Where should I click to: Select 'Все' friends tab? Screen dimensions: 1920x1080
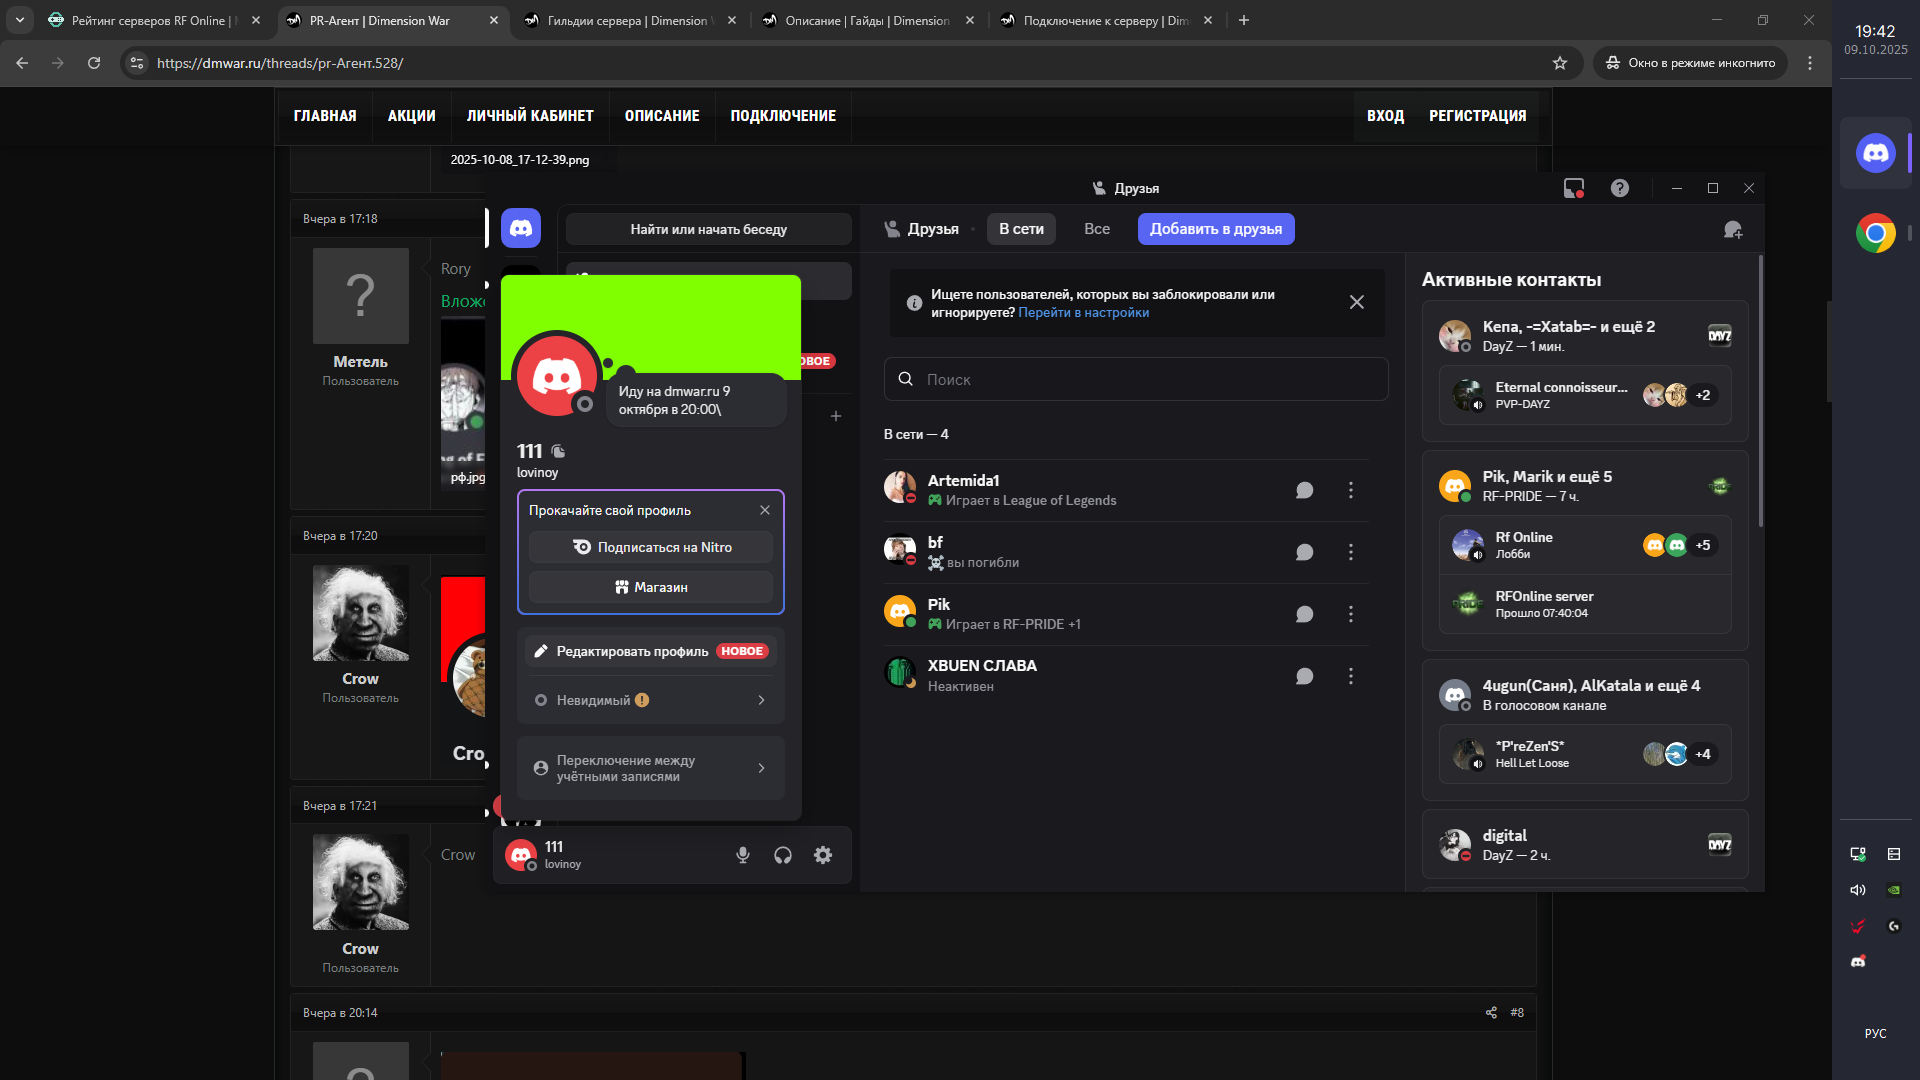point(1097,229)
